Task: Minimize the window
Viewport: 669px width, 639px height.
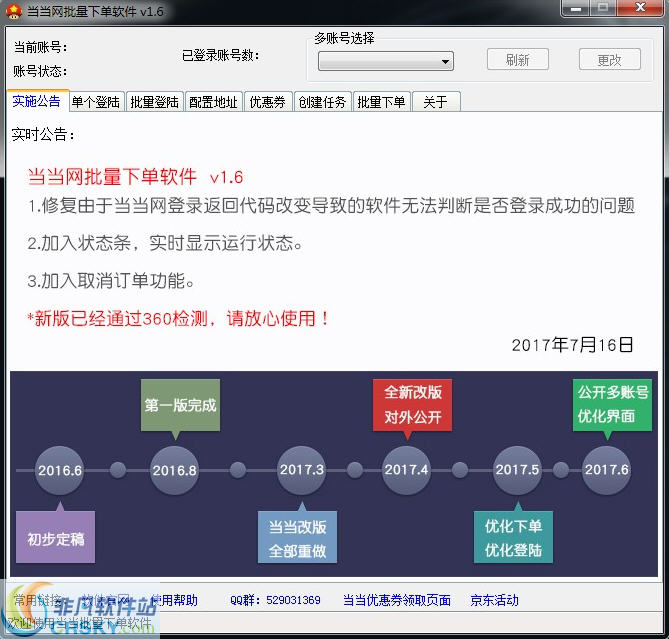Action: pos(576,8)
